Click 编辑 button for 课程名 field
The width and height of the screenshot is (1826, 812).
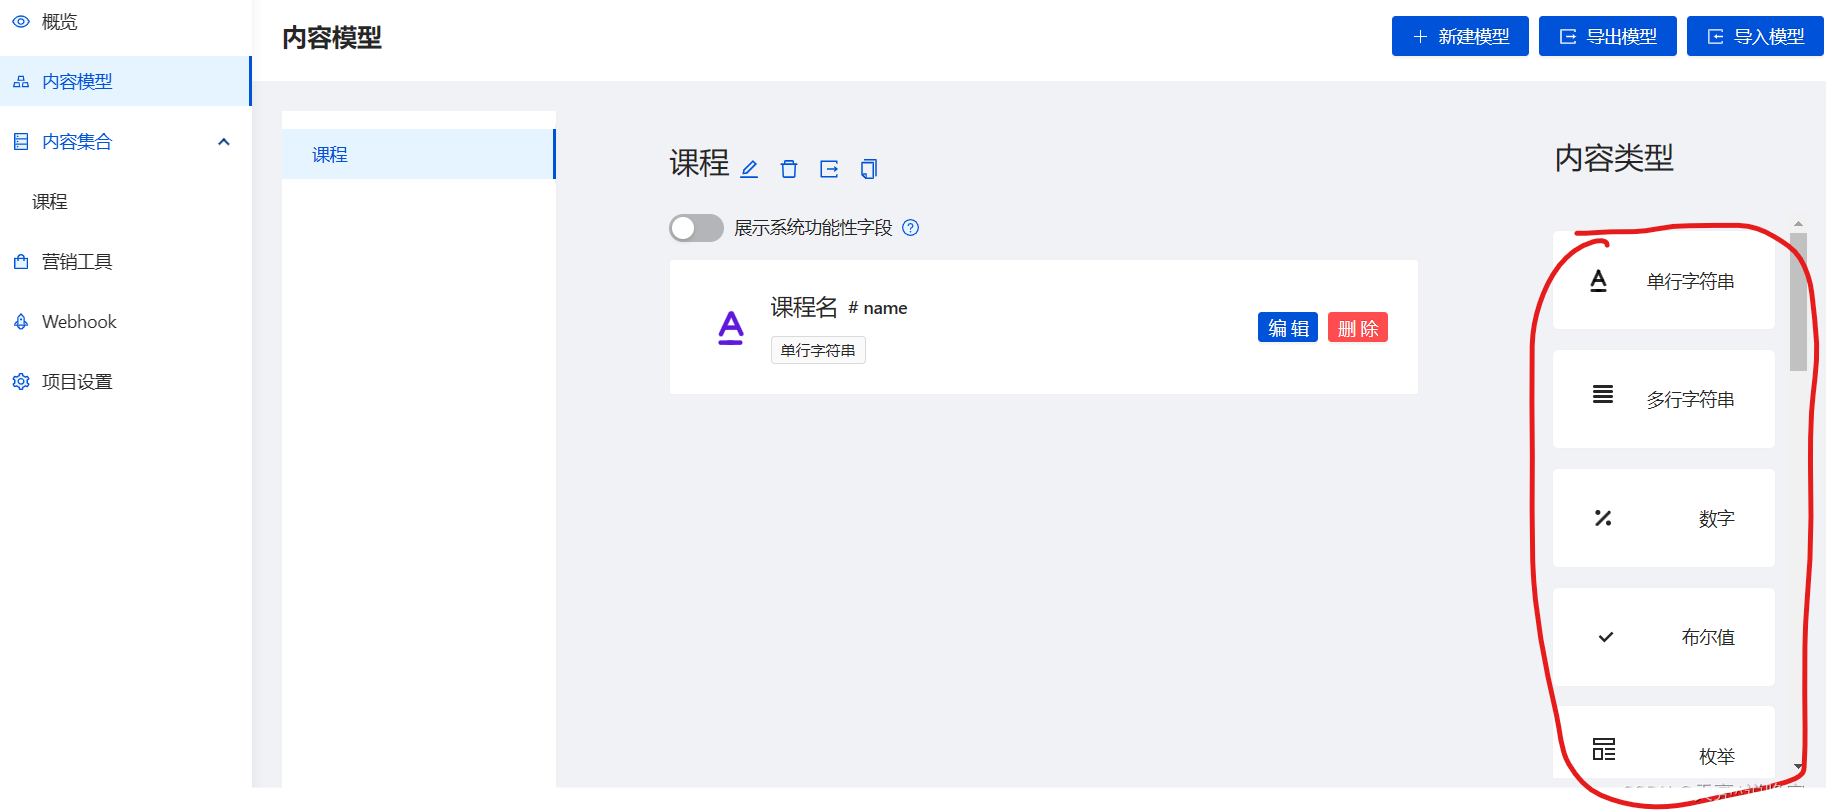click(x=1288, y=327)
